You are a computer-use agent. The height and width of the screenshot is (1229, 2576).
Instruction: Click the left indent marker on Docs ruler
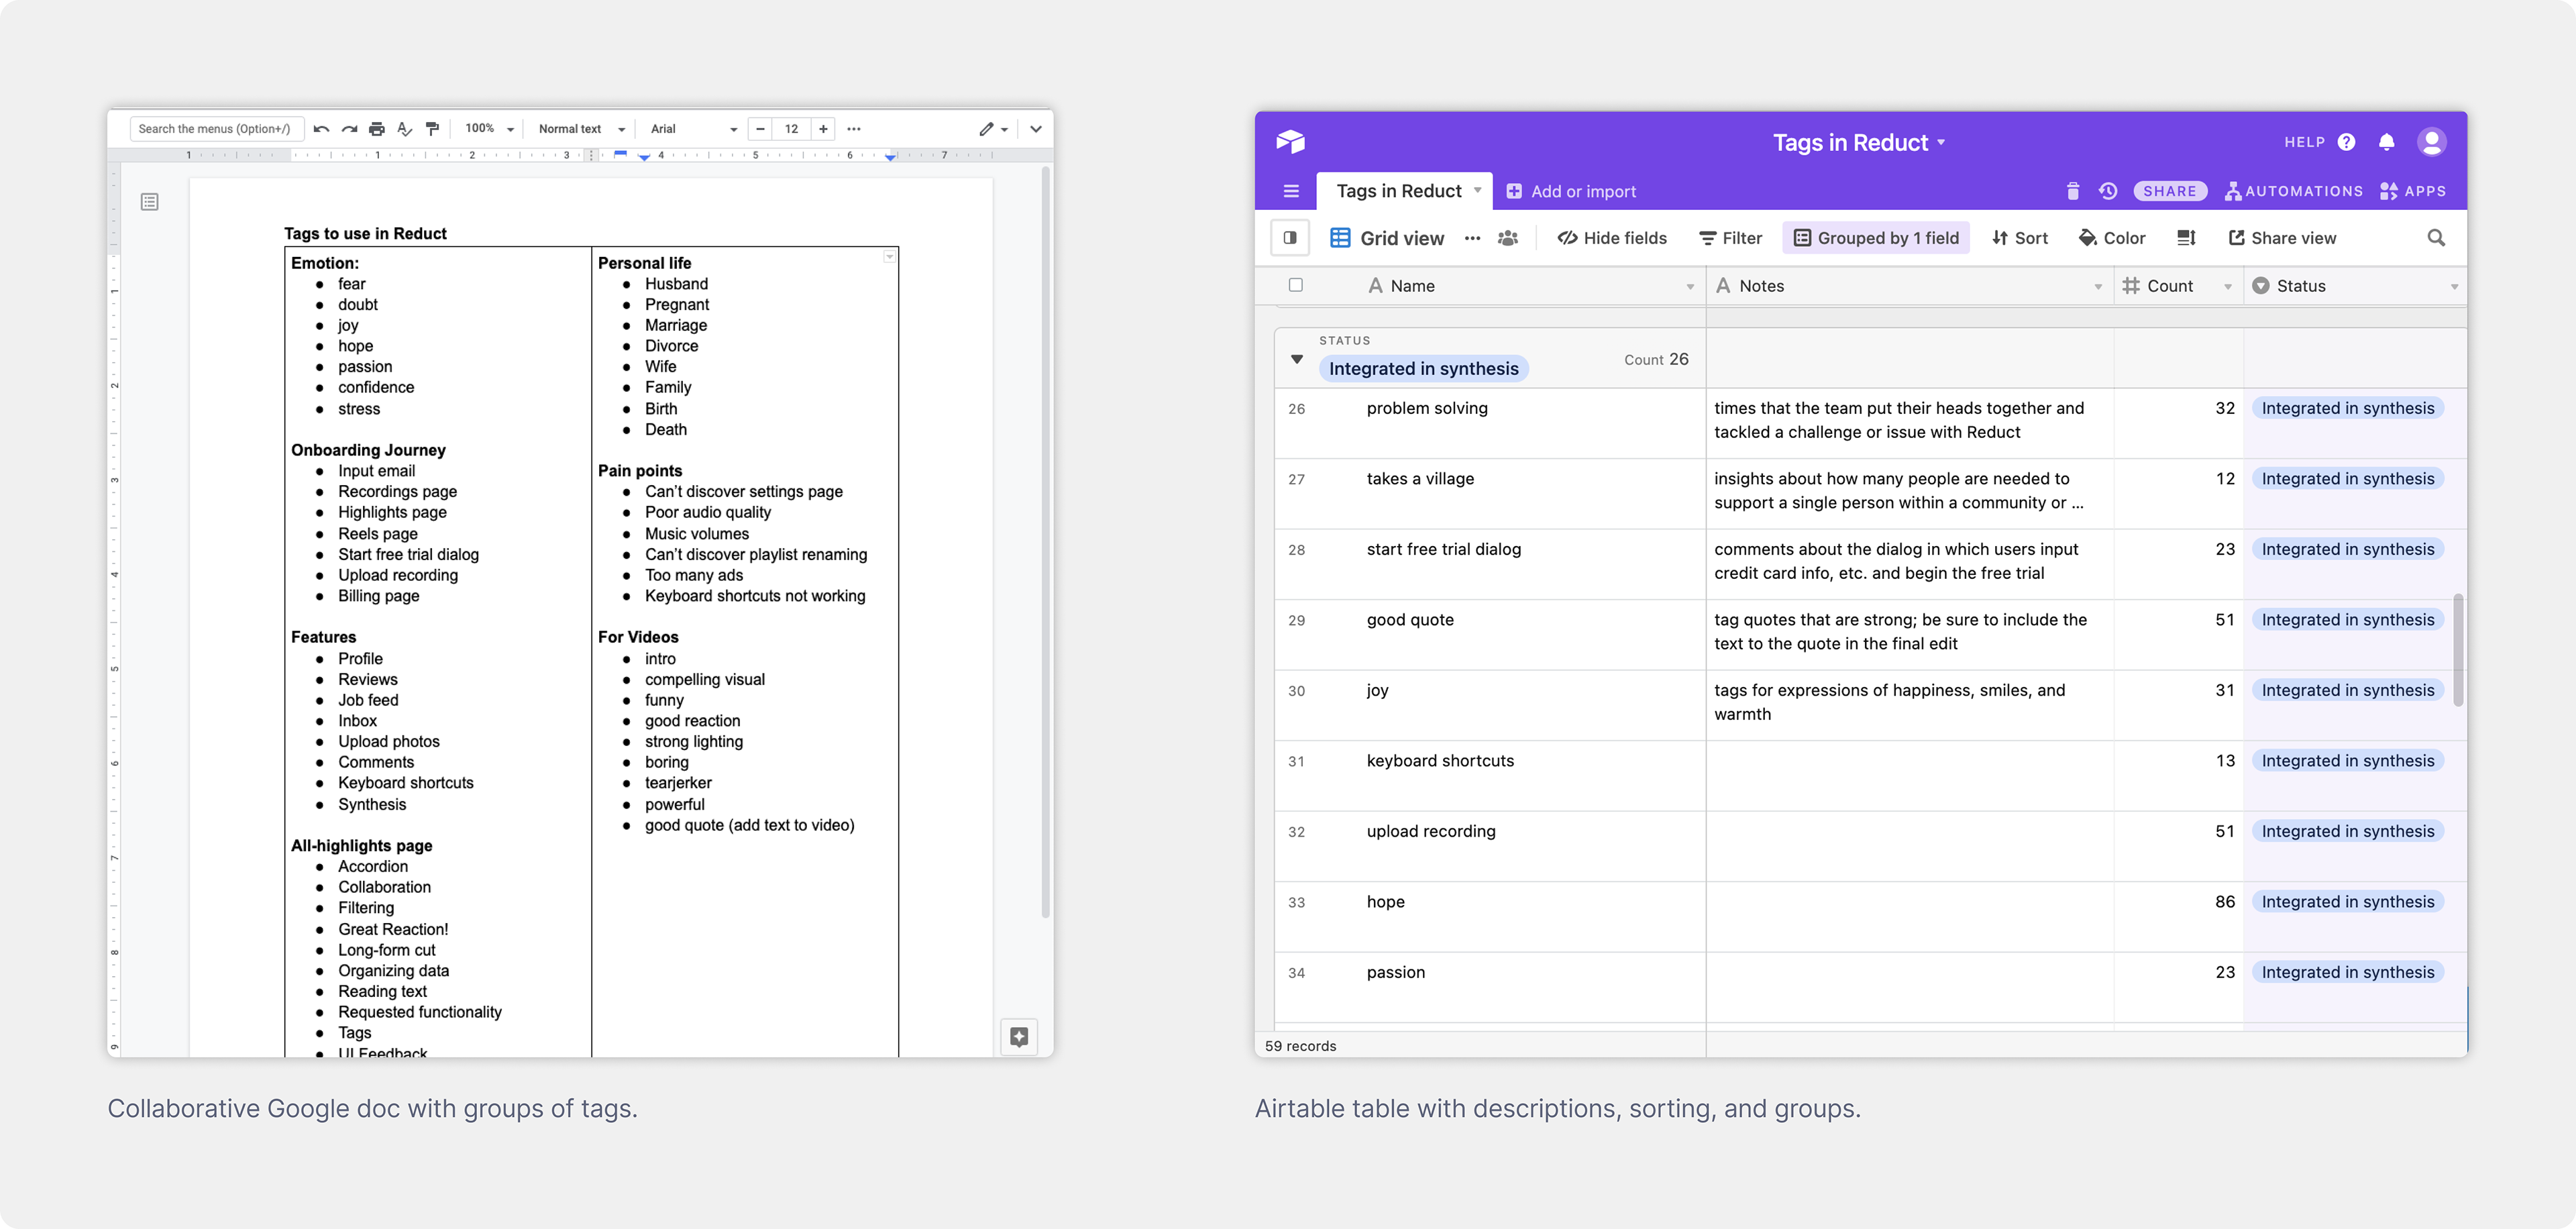(644, 158)
